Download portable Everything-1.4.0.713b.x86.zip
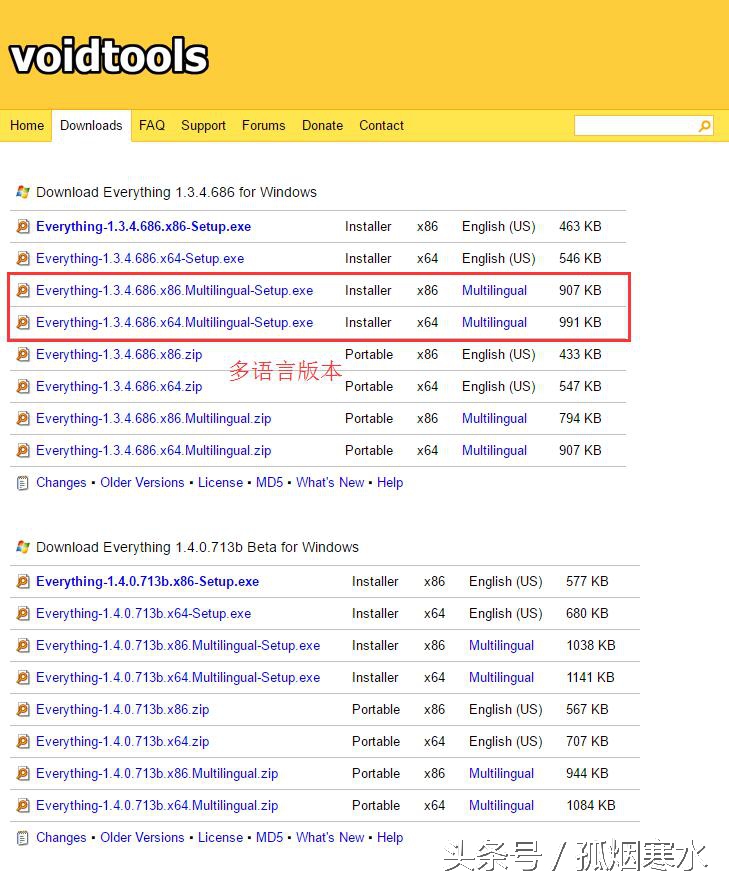 [122, 709]
